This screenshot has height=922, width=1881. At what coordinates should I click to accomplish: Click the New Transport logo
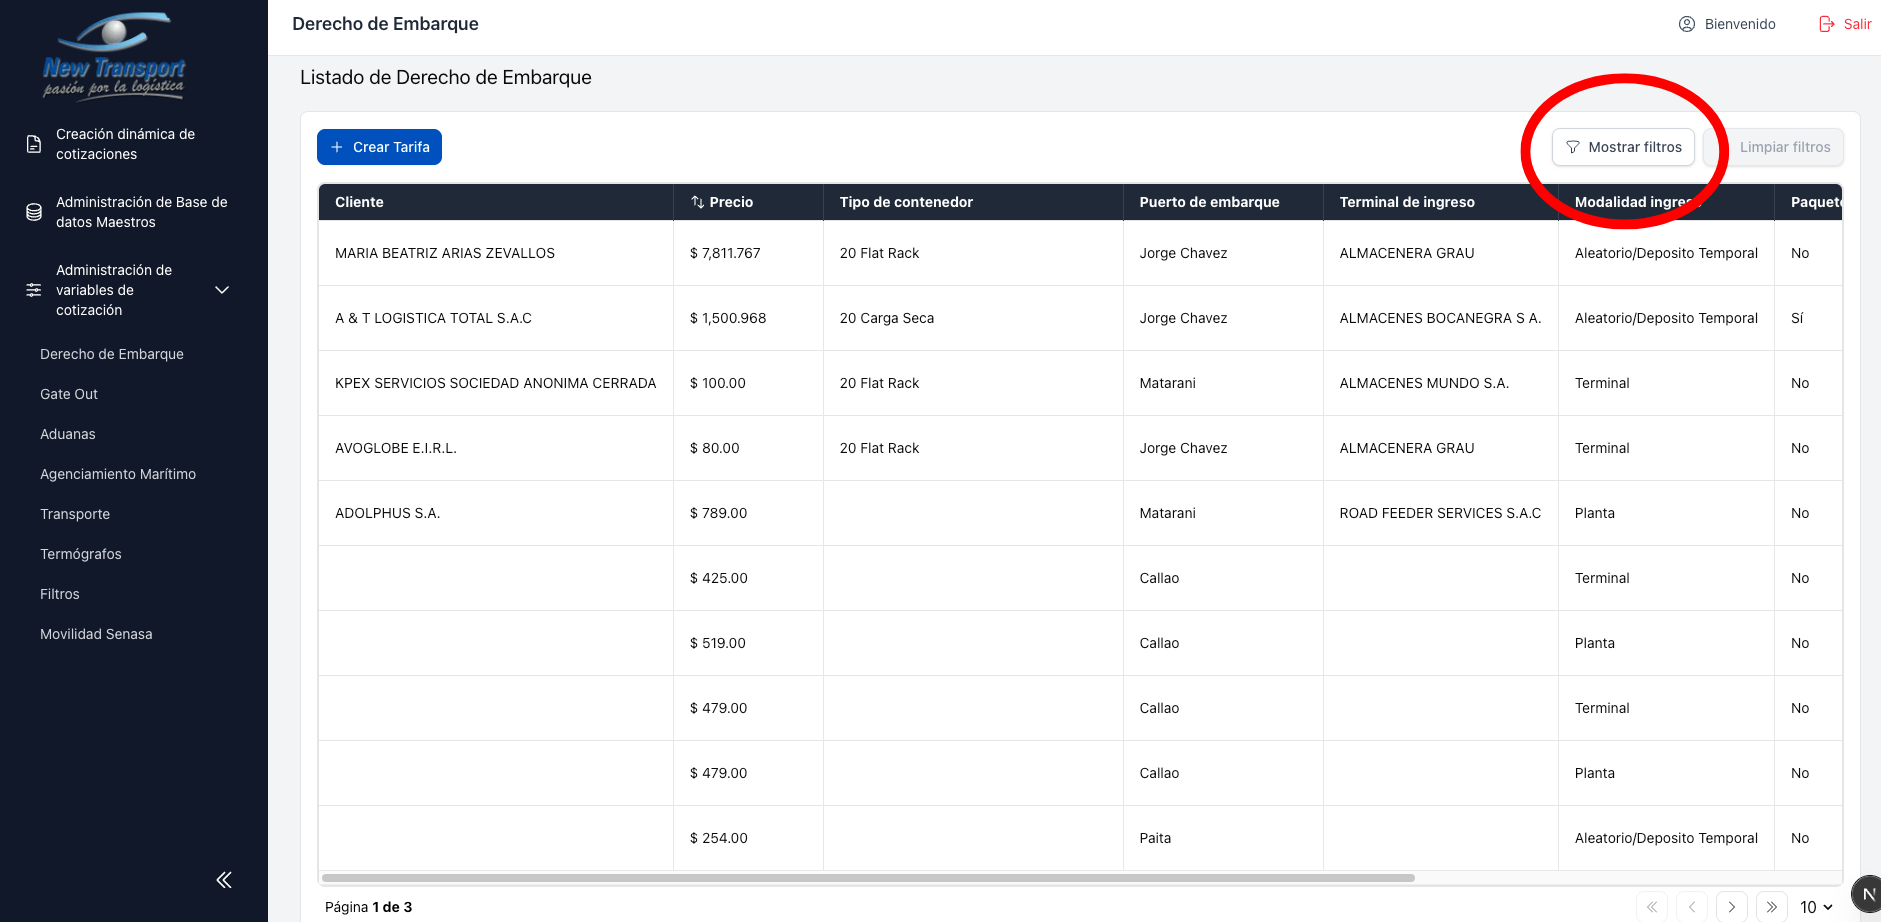(x=114, y=57)
